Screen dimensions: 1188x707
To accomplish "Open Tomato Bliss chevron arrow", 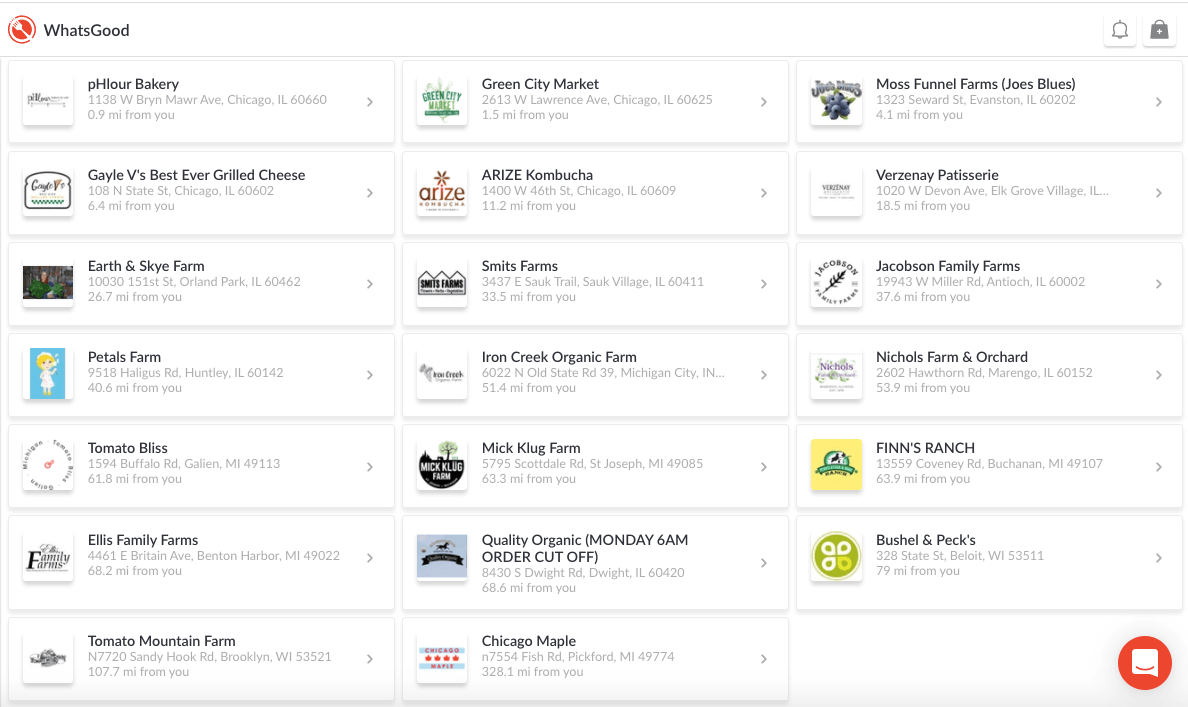I will [x=370, y=467].
